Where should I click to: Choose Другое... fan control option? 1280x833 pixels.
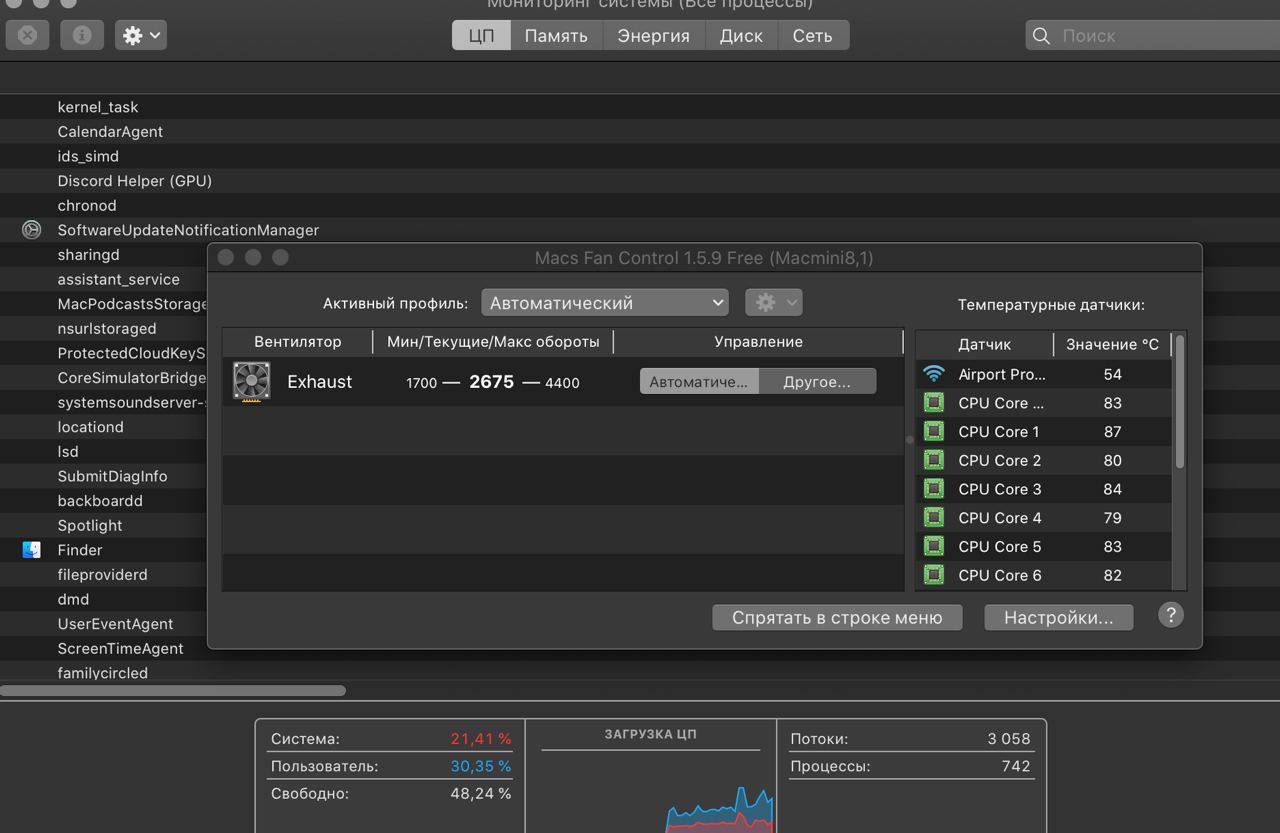[x=817, y=382]
